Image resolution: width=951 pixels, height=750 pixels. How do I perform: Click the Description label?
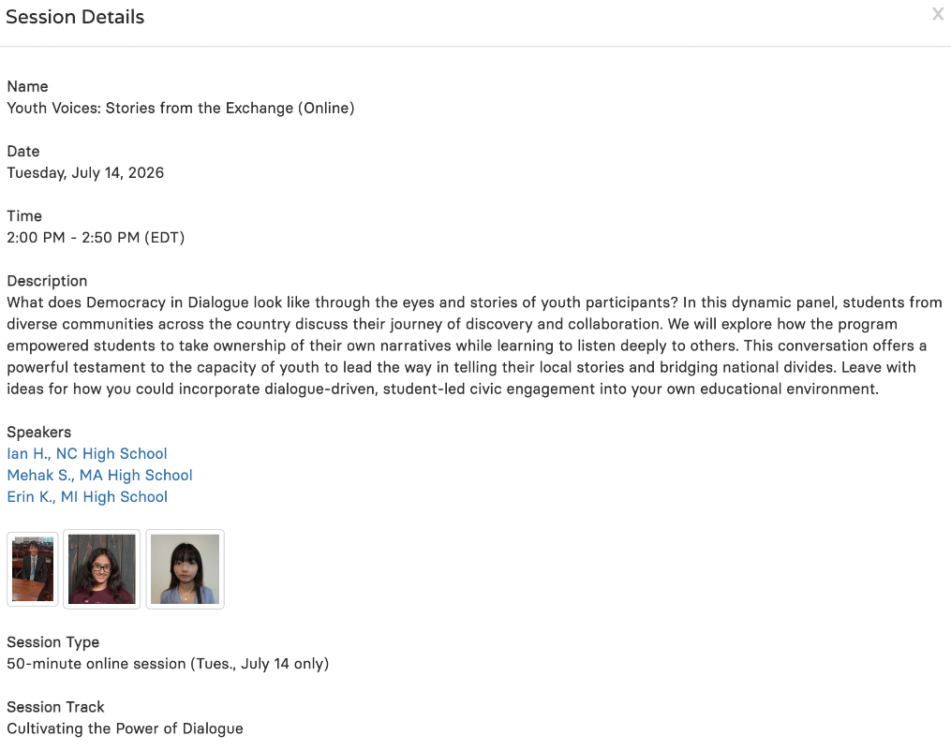coord(47,281)
